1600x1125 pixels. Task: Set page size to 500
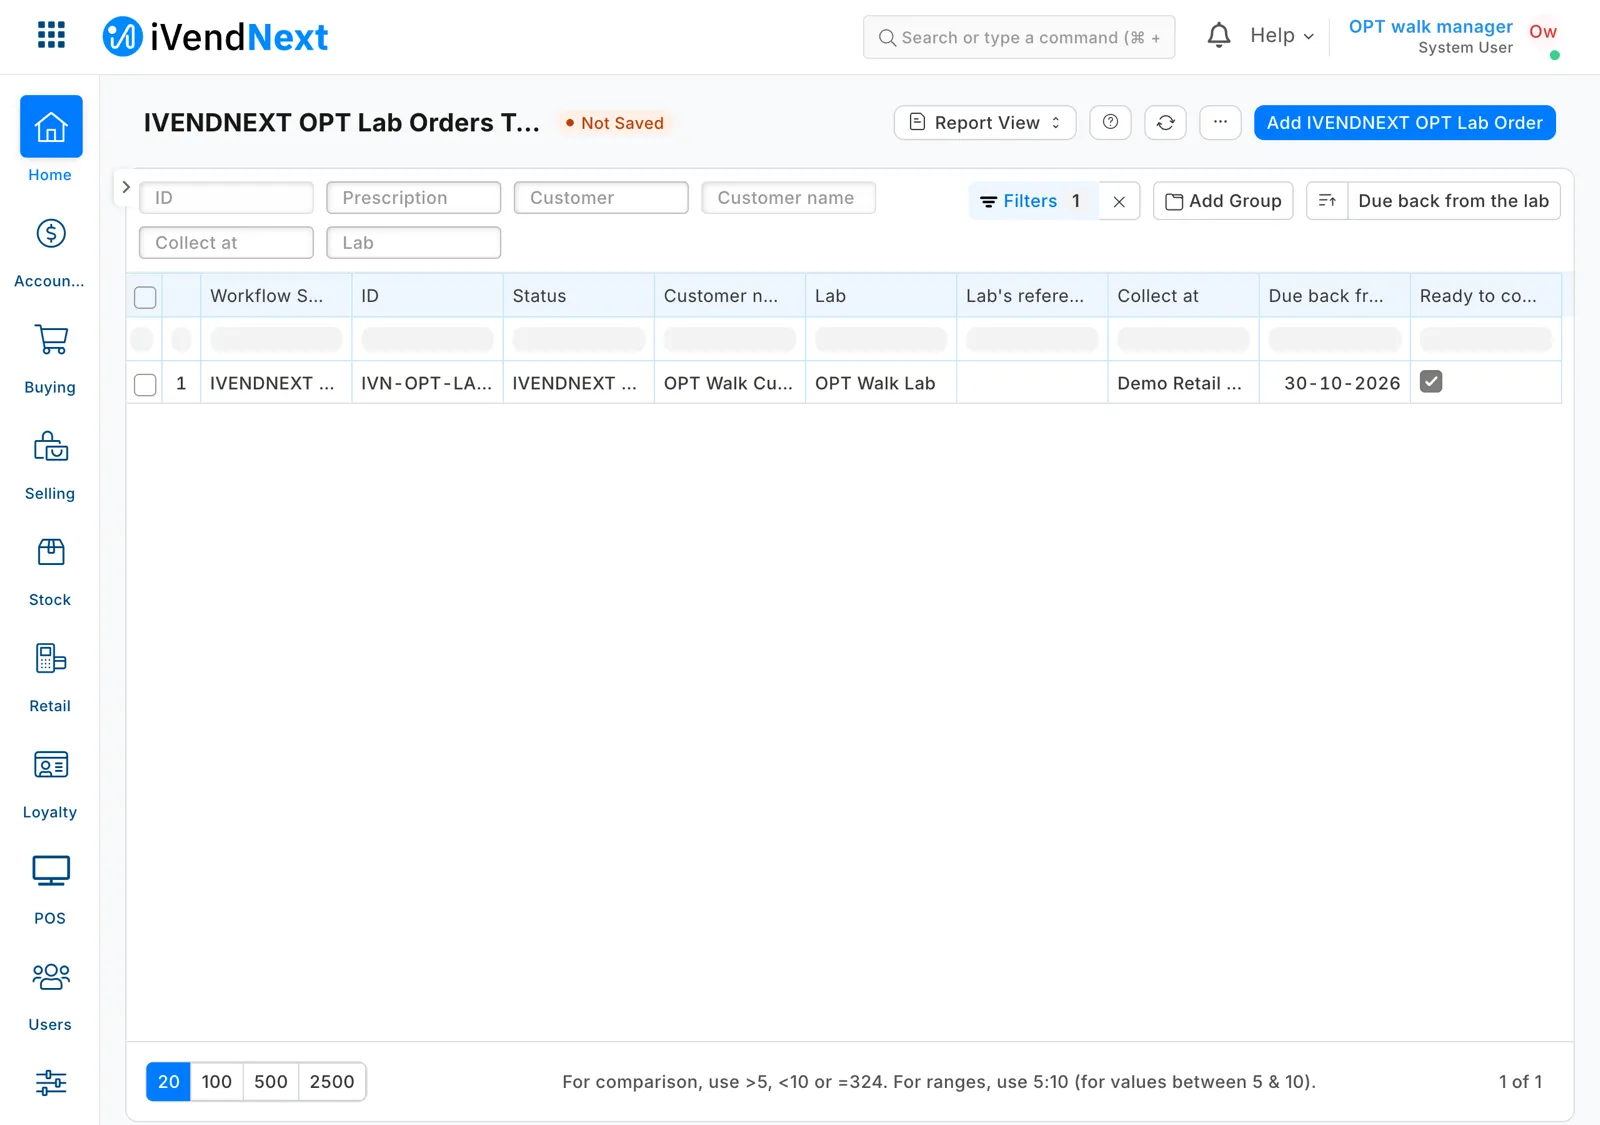(271, 1082)
